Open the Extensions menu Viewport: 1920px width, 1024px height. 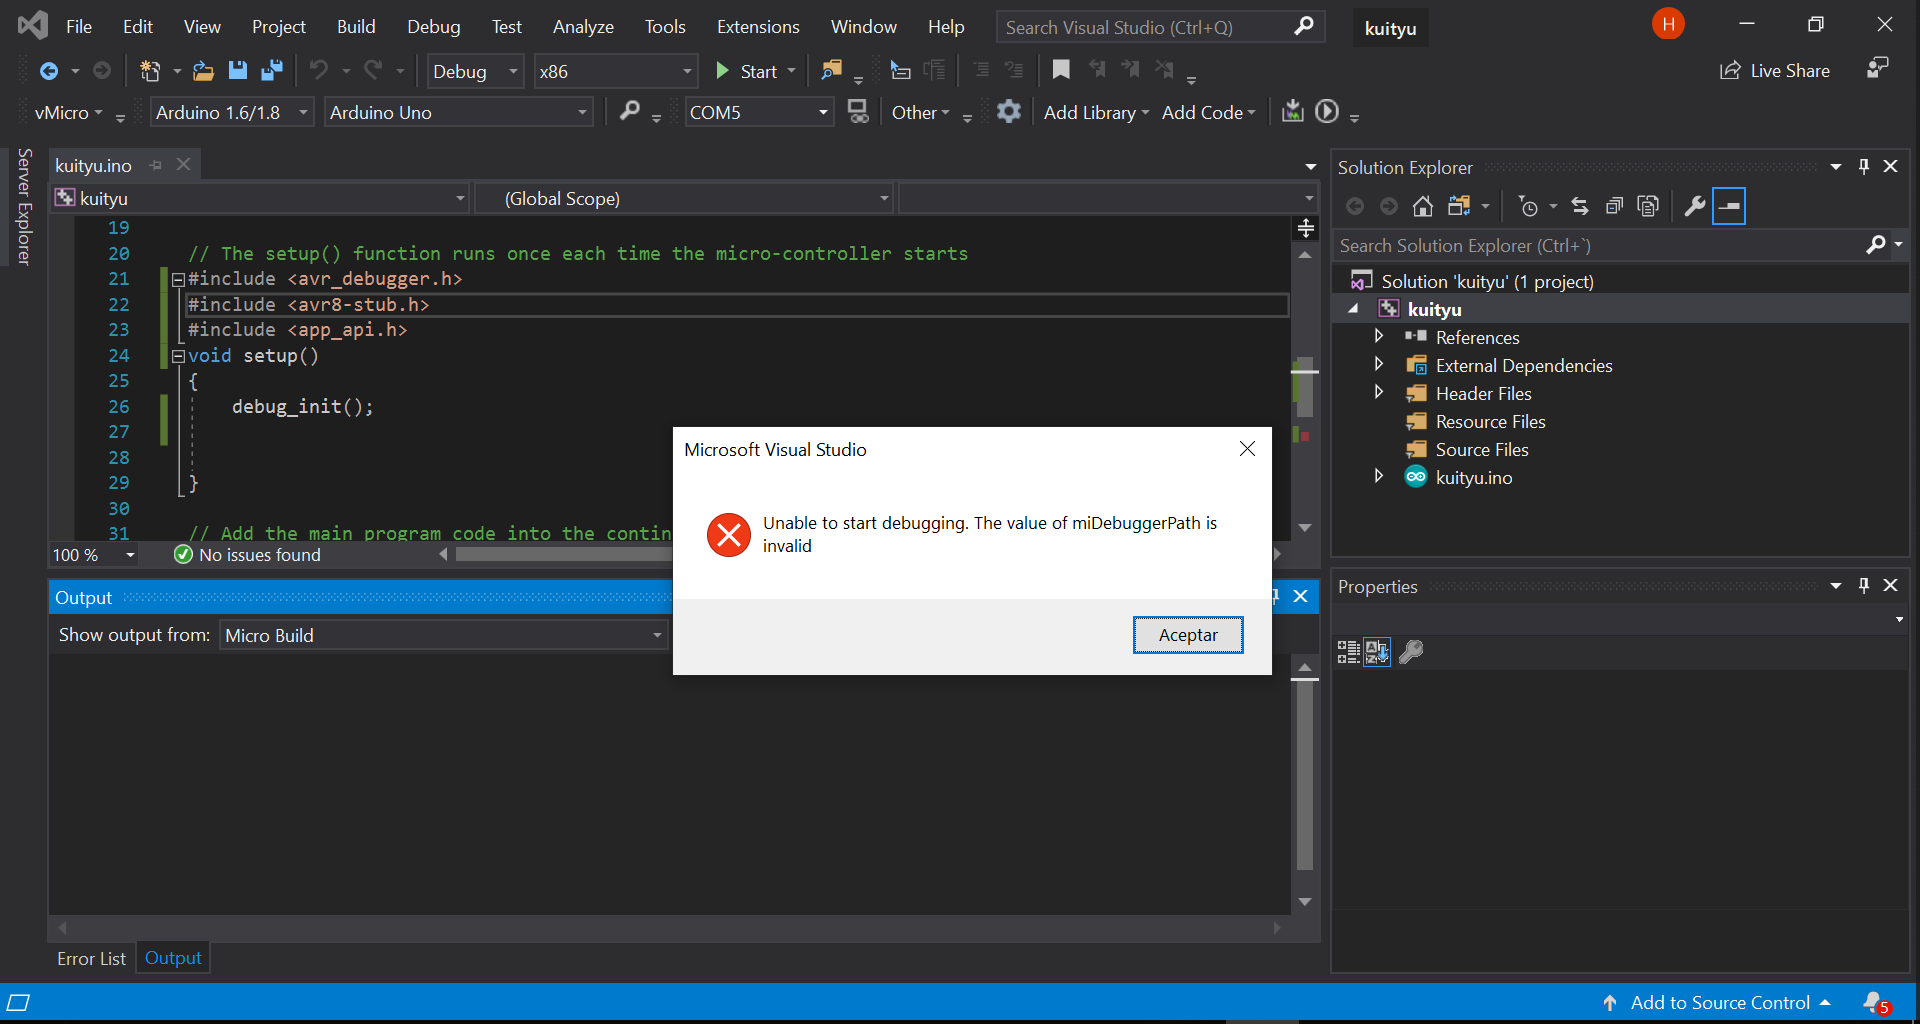[758, 27]
